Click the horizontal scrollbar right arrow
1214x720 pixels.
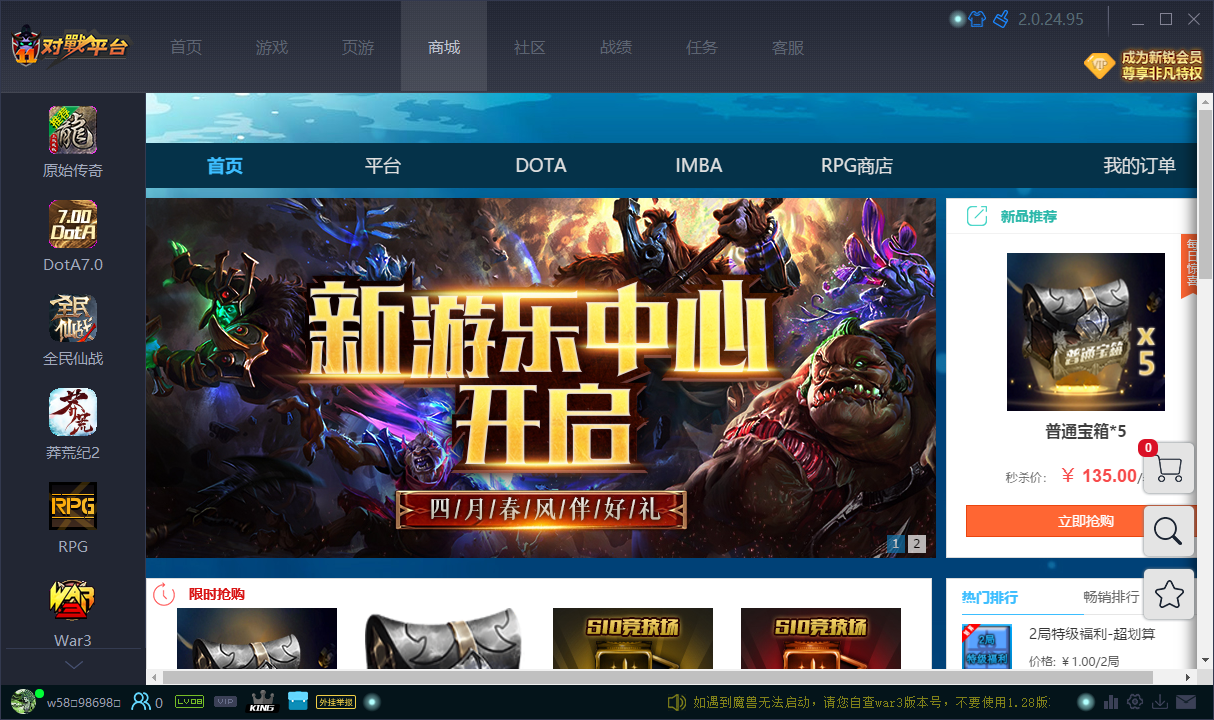pos(1189,677)
